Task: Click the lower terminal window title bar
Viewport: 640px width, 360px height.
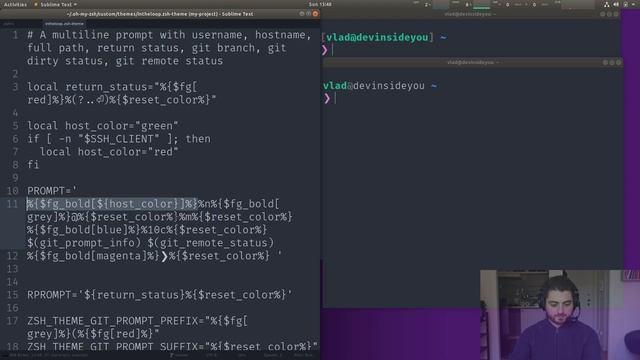Action: tap(473, 62)
